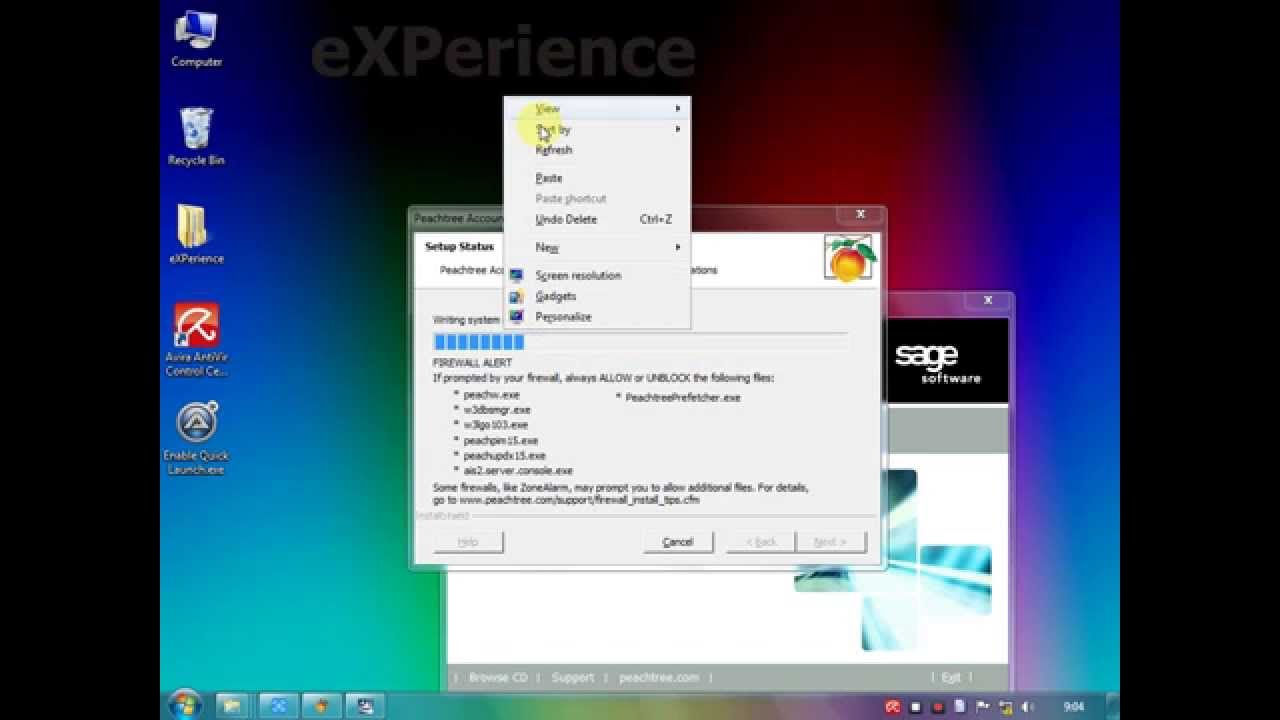Image resolution: width=1280 pixels, height=720 pixels.
Task: Click the Back button in setup dialog
Action: (x=761, y=542)
